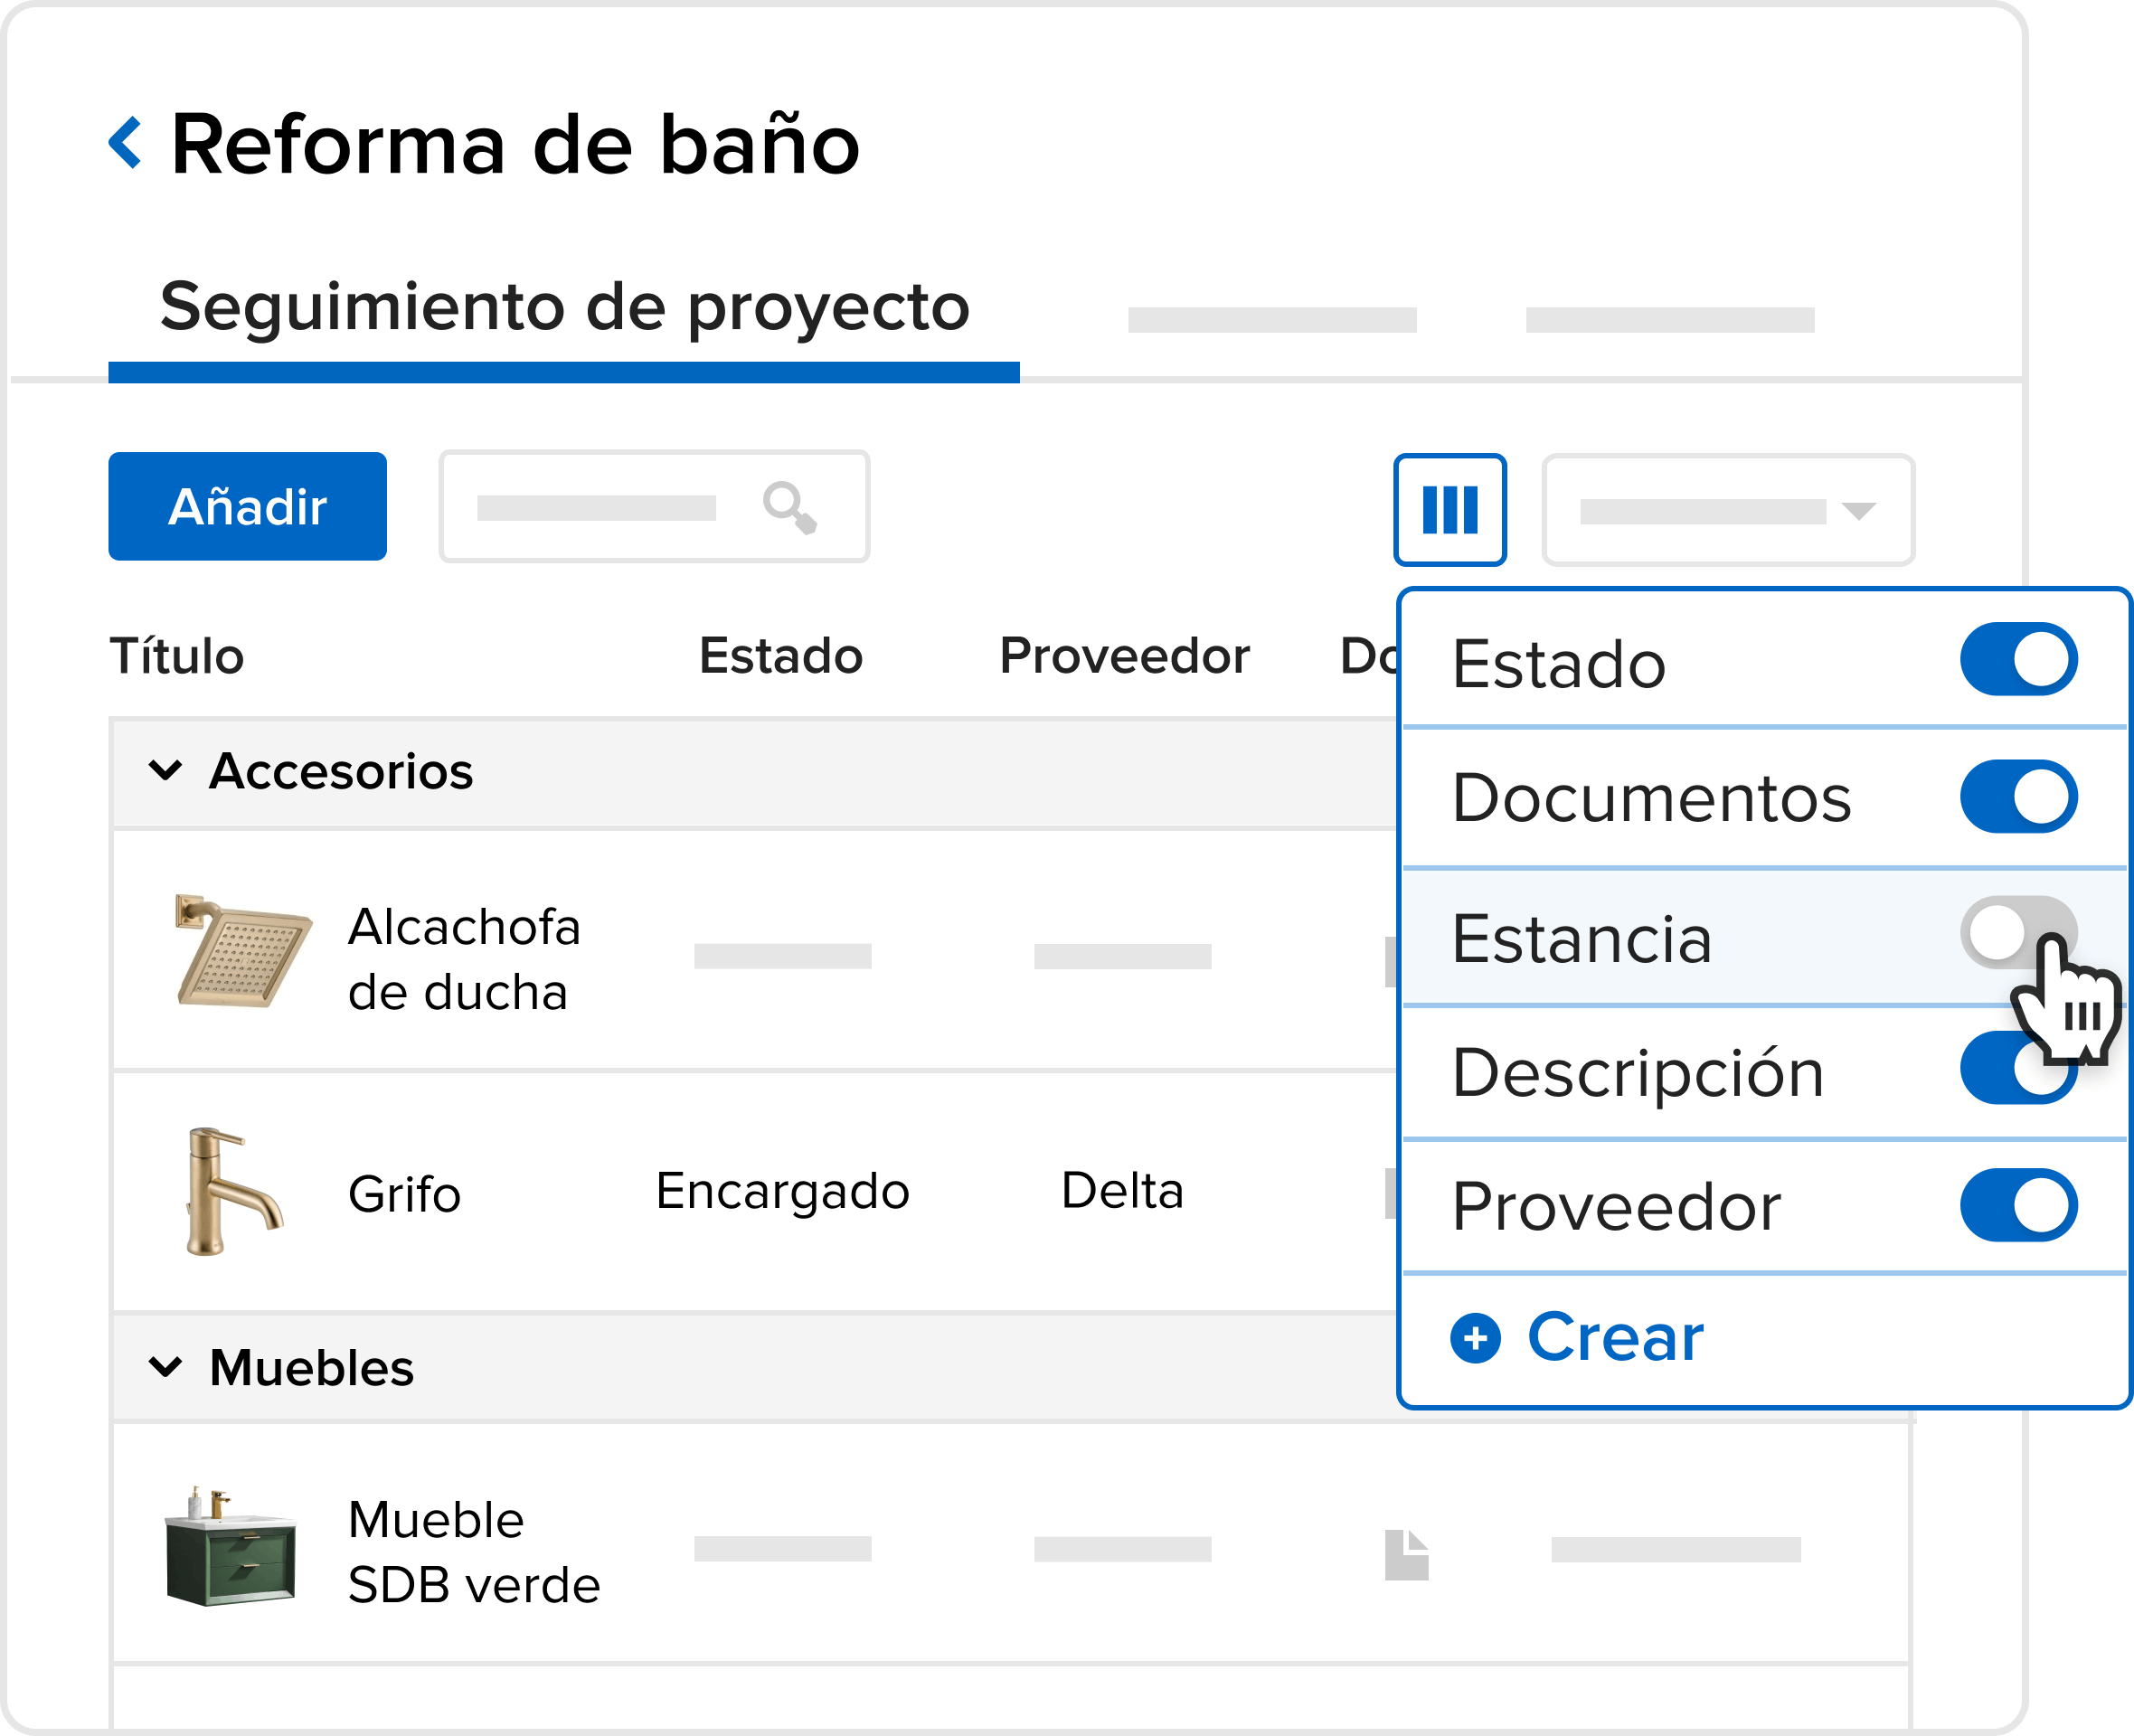Screen dimensions: 2134x1736
Task: Toggle off the Documentos column switch
Action: tap(2019, 796)
